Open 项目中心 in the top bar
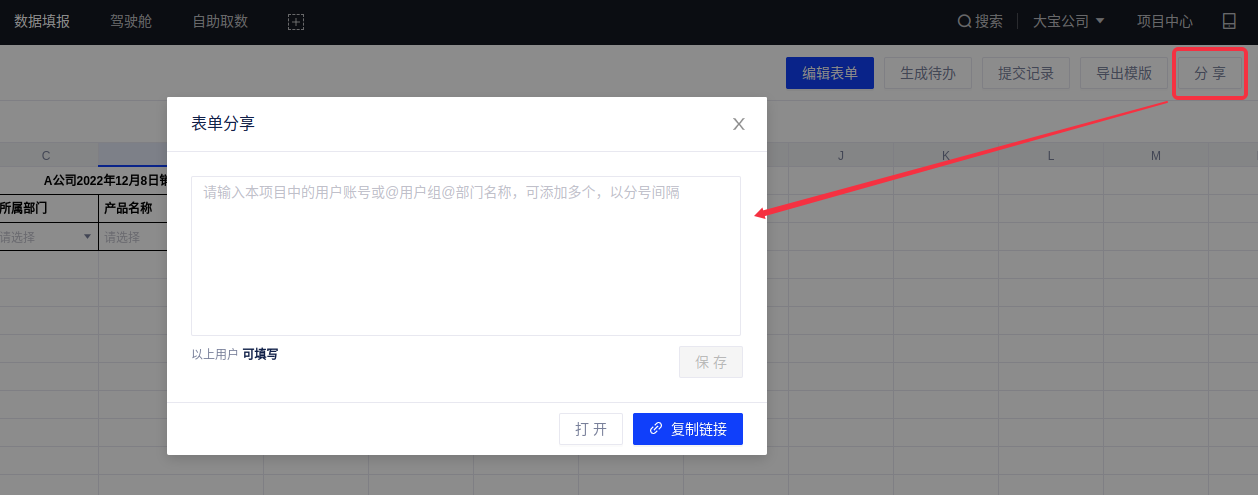 (1165, 21)
